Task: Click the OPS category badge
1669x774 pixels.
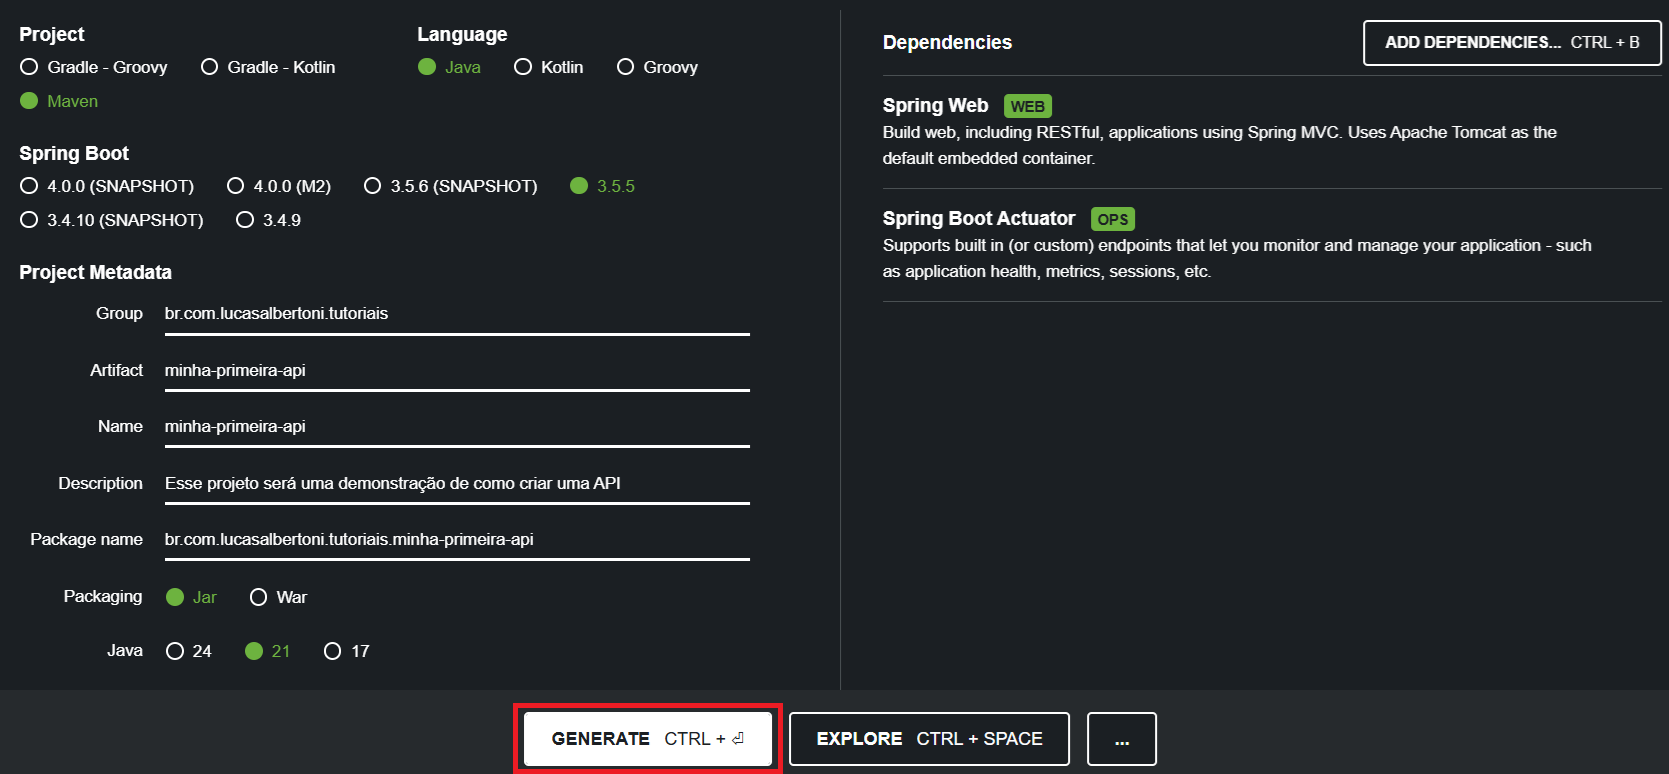Action: [x=1113, y=219]
